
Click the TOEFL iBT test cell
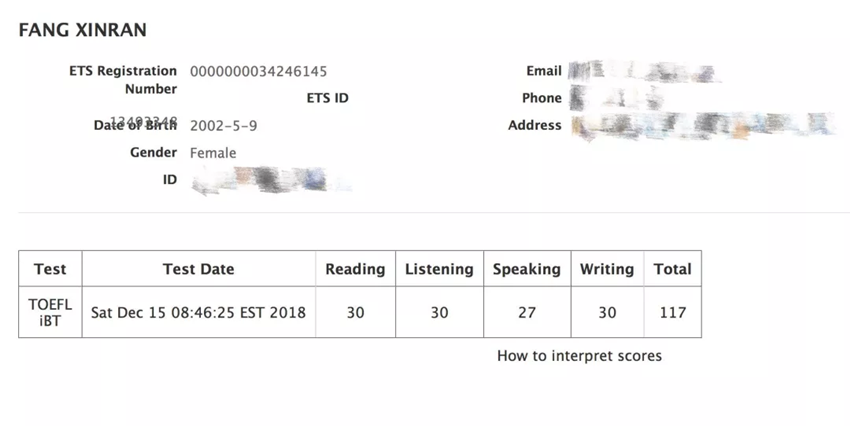(x=50, y=312)
